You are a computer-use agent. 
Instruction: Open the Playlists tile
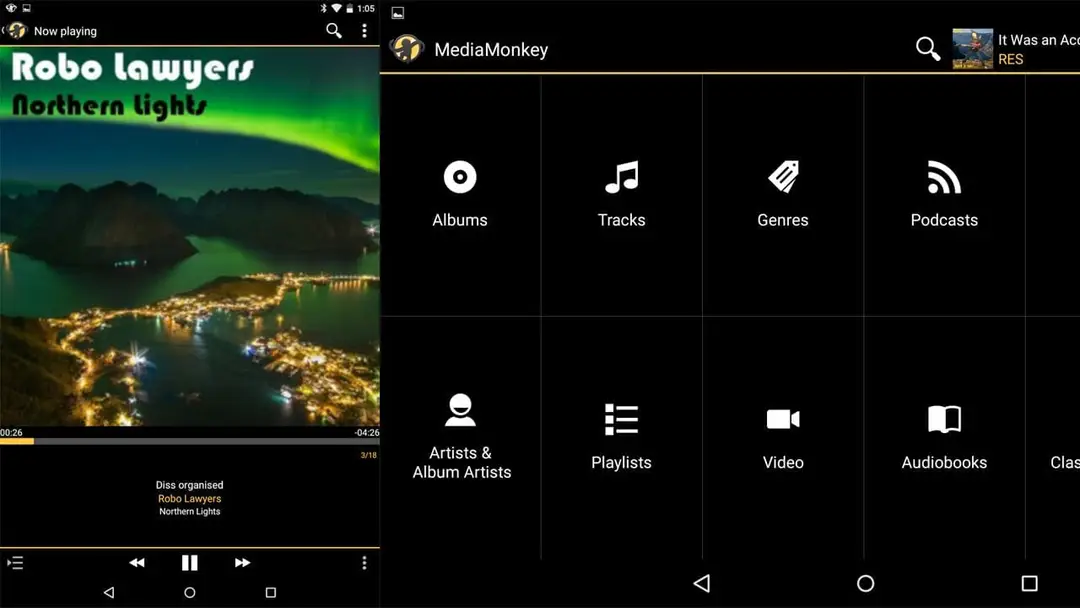(621, 437)
